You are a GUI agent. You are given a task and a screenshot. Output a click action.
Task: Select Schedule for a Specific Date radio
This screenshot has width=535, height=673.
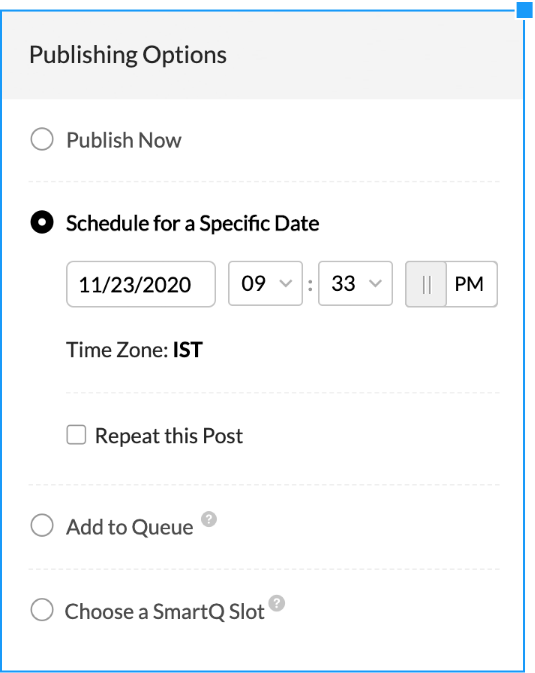[42, 222]
